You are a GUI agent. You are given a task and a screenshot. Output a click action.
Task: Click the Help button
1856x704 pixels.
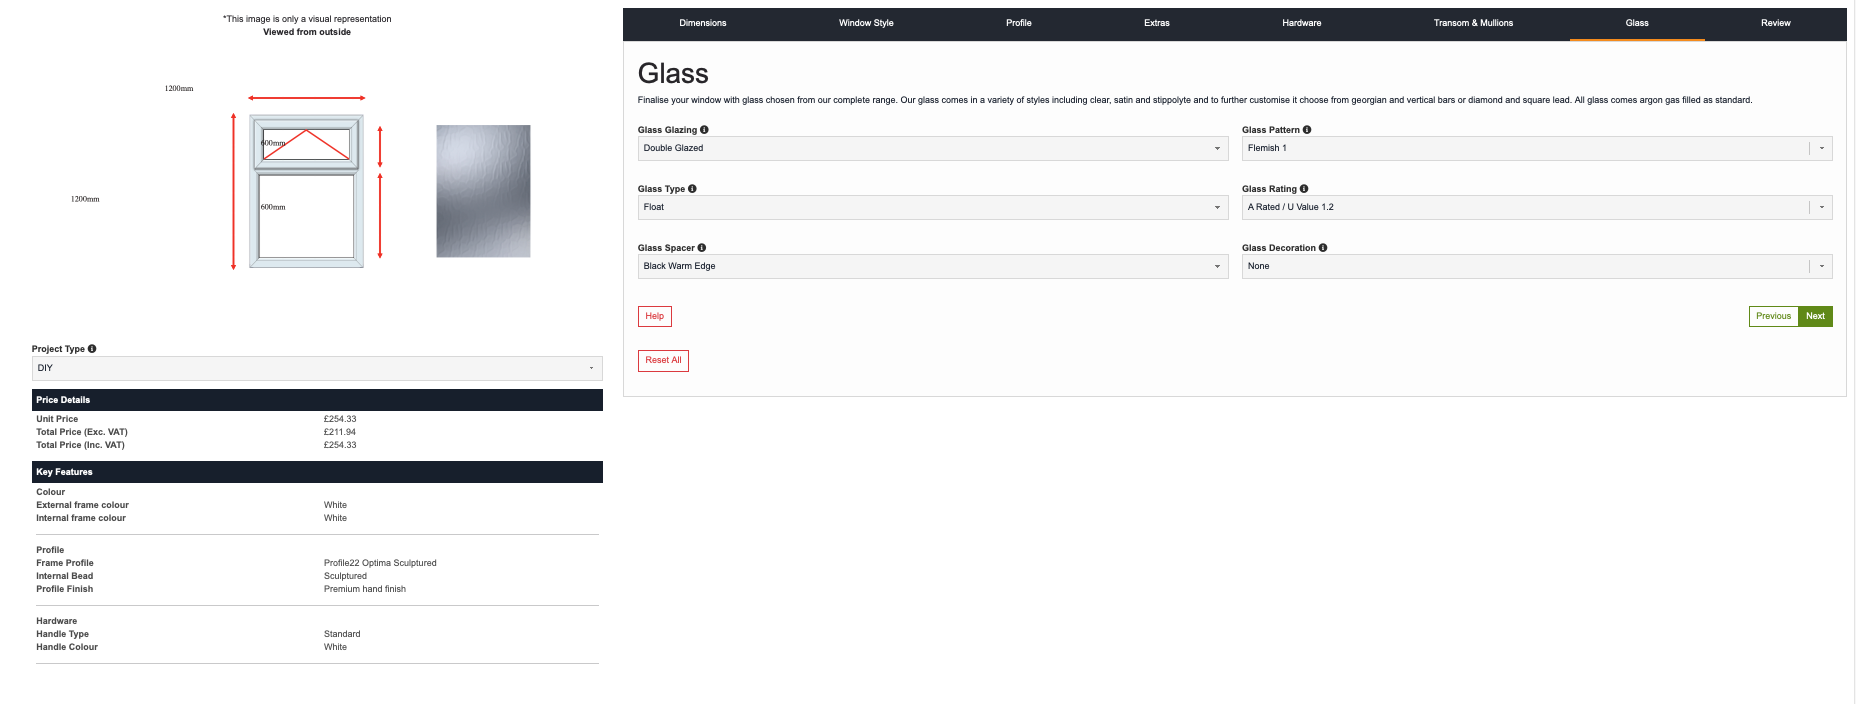654,316
